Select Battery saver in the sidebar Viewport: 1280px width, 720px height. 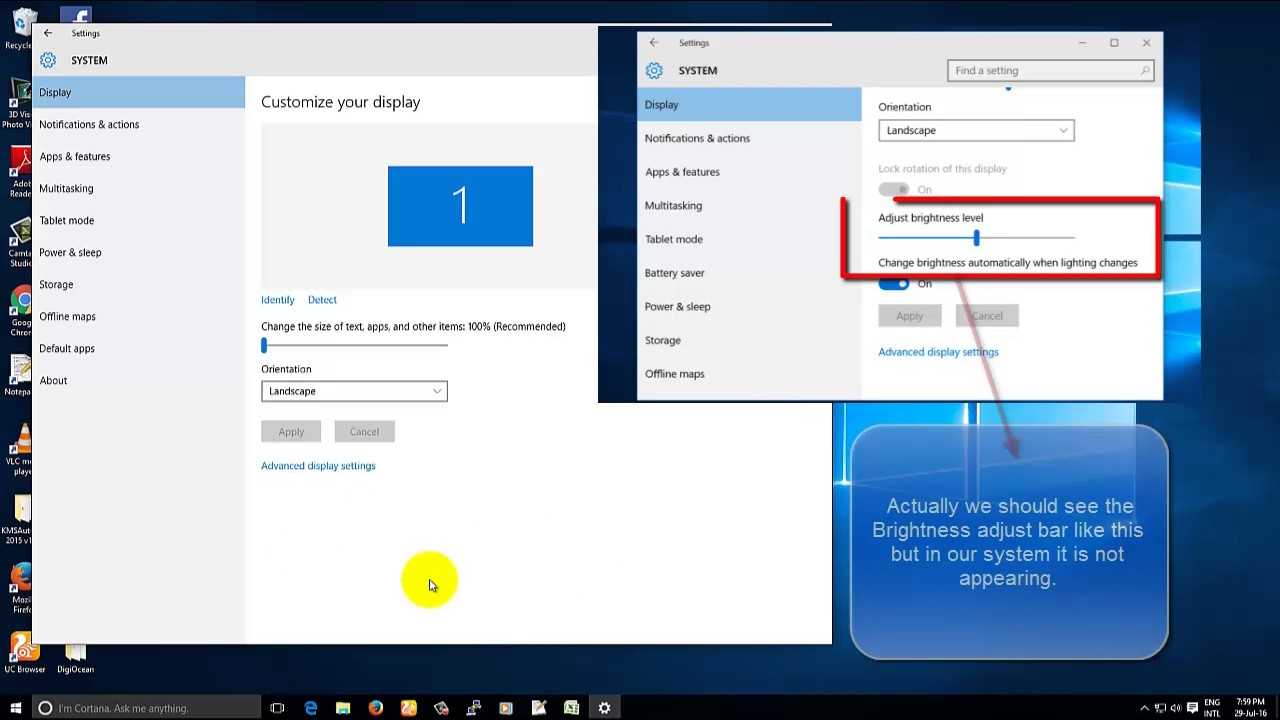675,273
